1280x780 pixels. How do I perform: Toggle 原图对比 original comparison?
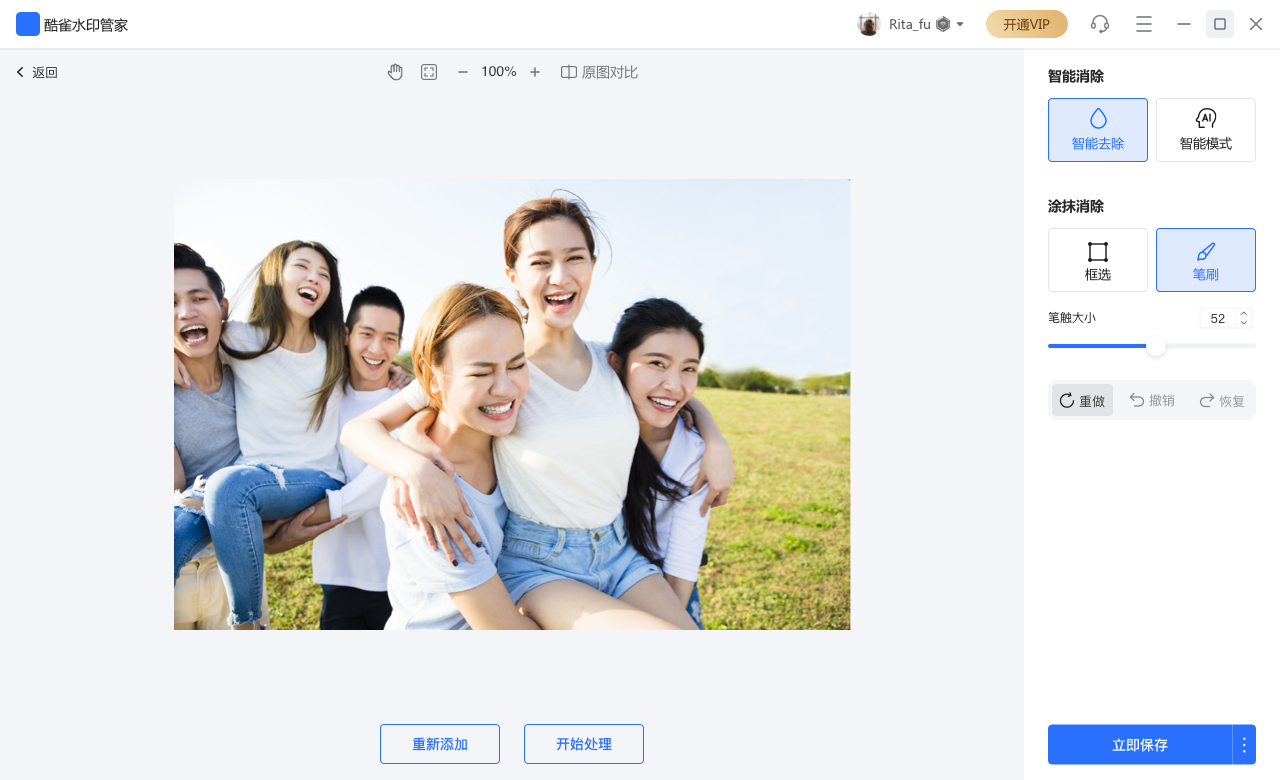(x=599, y=72)
